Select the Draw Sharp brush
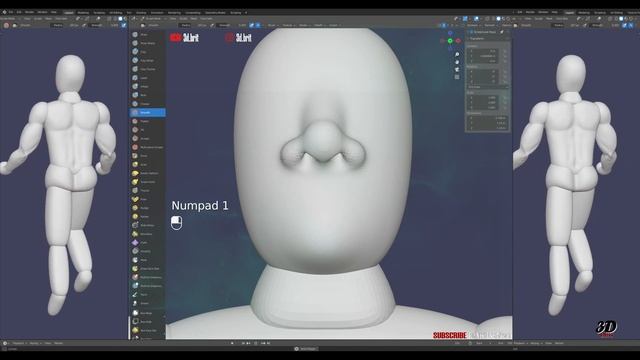The image size is (640, 360). click(x=147, y=43)
